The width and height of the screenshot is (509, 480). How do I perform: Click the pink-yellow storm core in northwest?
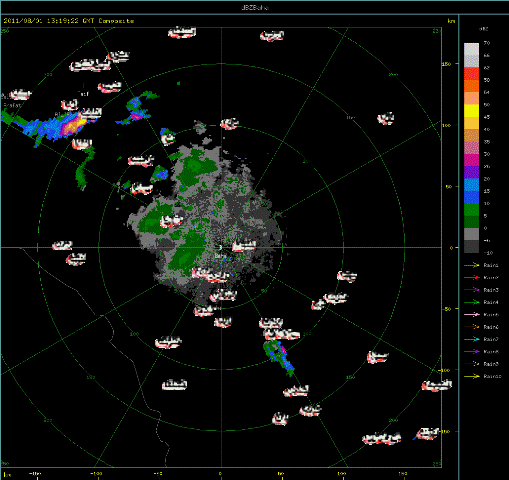[x=72, y=126]
